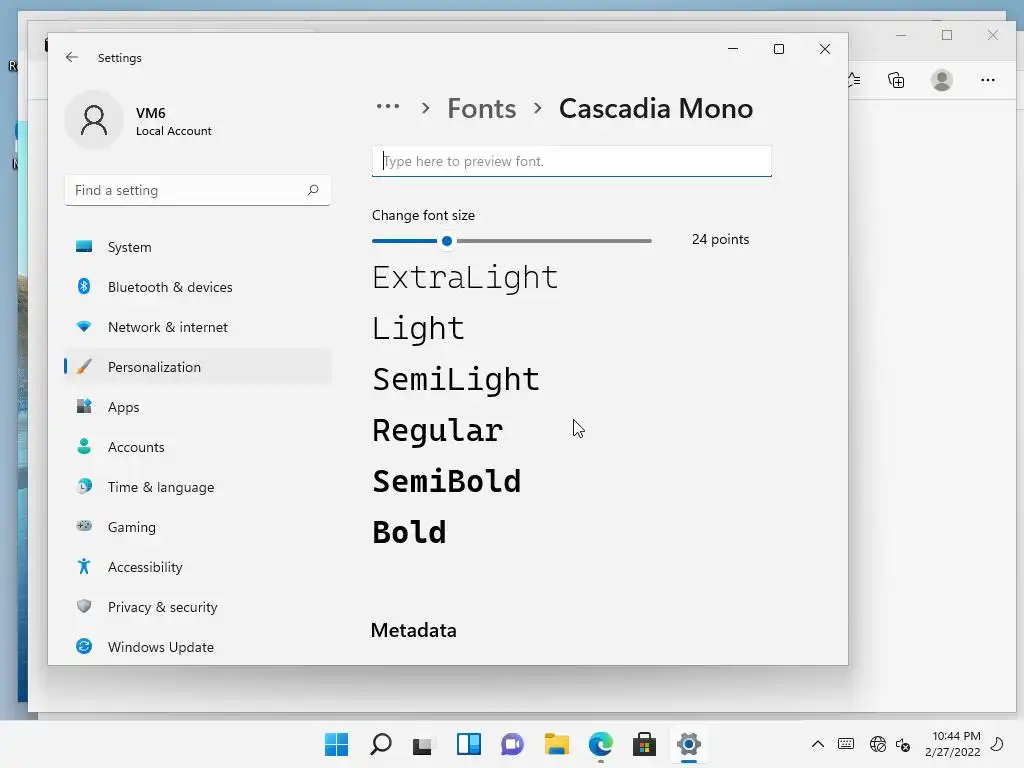Click the Find a setting search box
Screen dimensions: 1024x768
[198, 190]
